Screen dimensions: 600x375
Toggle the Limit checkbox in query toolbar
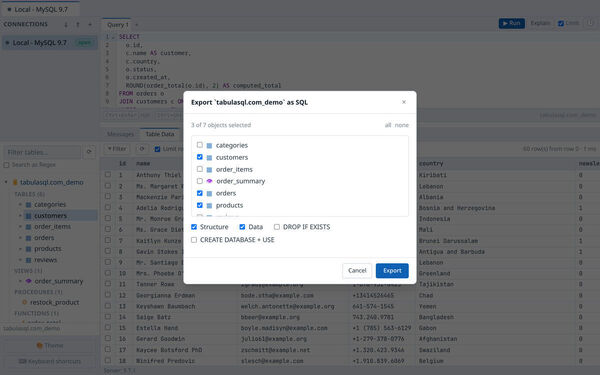point(561,23)
